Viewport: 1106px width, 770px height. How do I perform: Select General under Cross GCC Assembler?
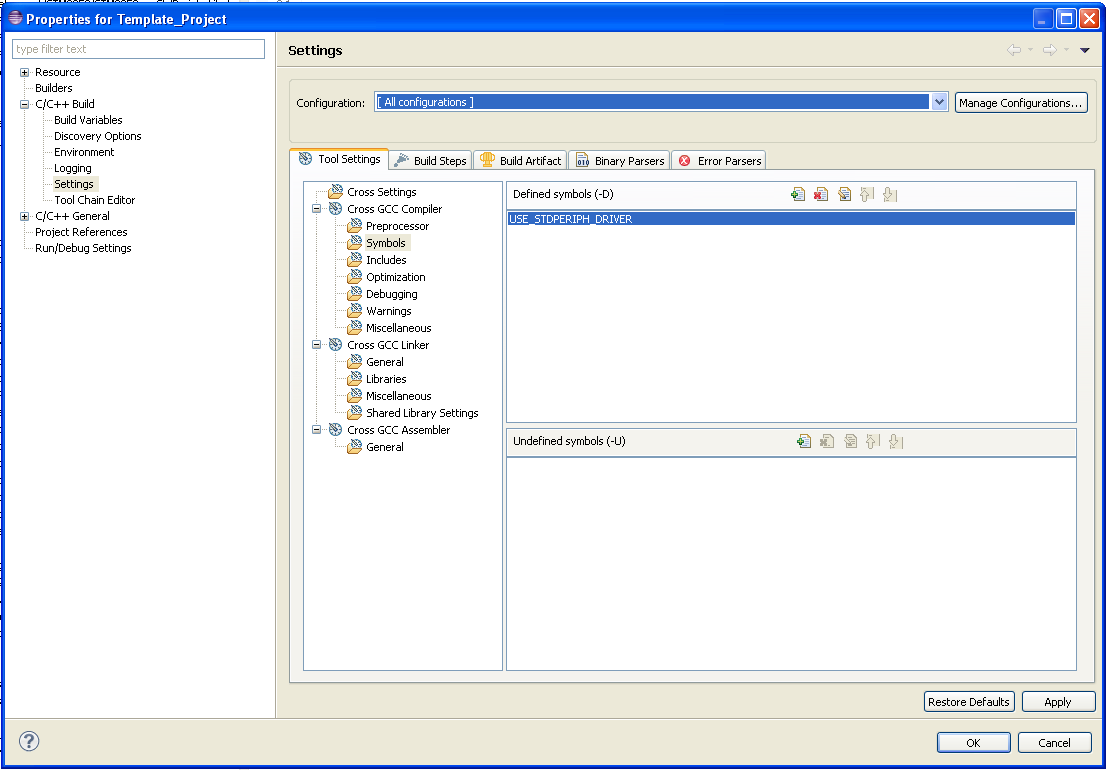click(384, 447)
